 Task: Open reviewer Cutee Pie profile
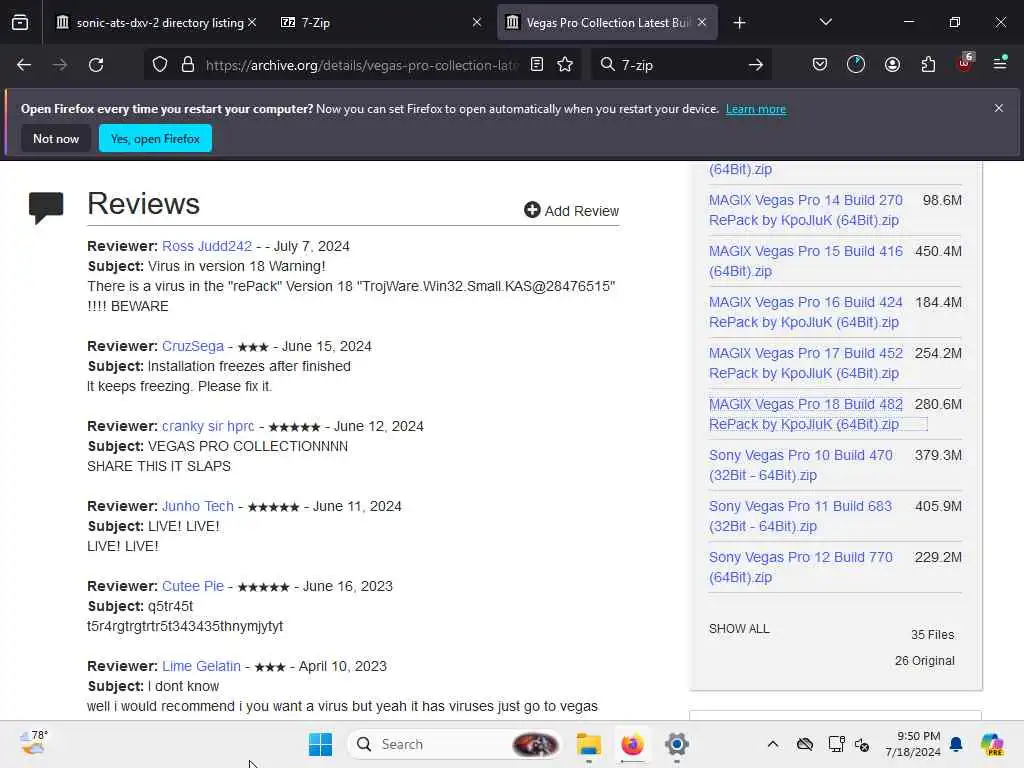pos(193,586)
